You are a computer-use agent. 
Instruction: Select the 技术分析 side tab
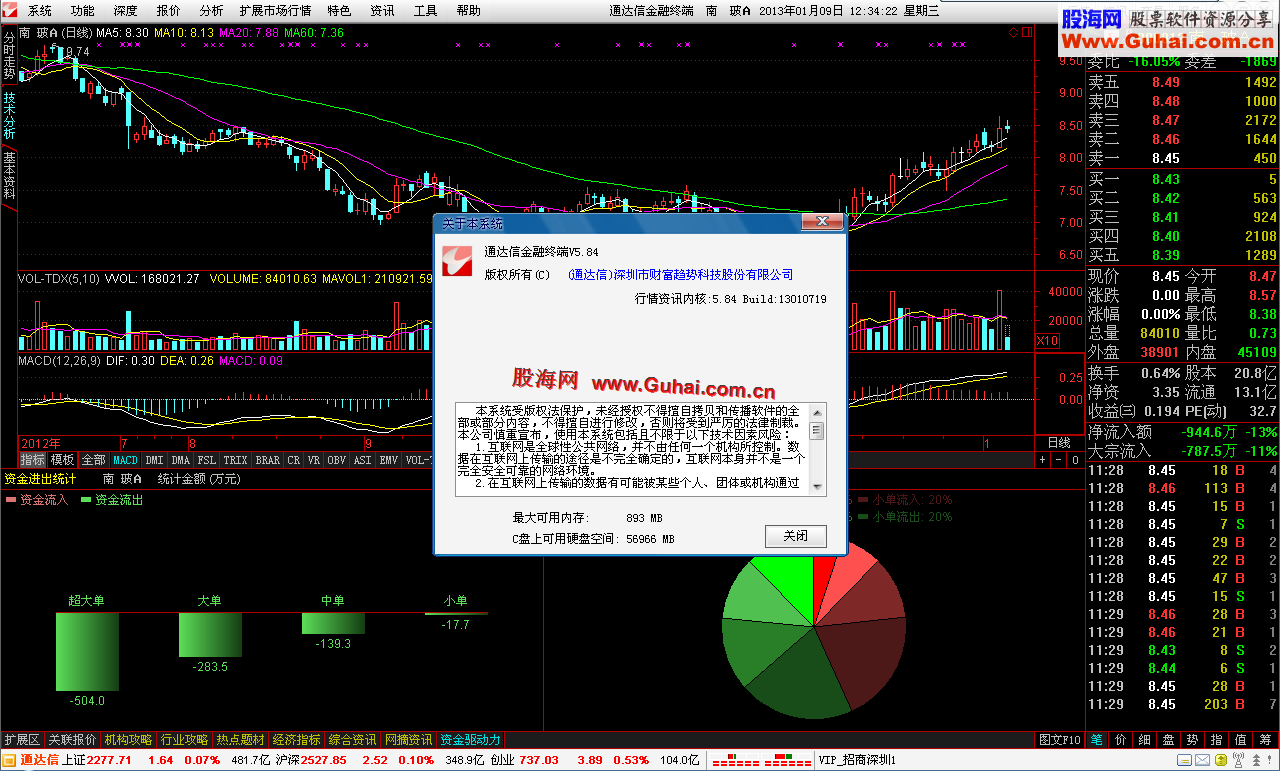coord(9,115)
